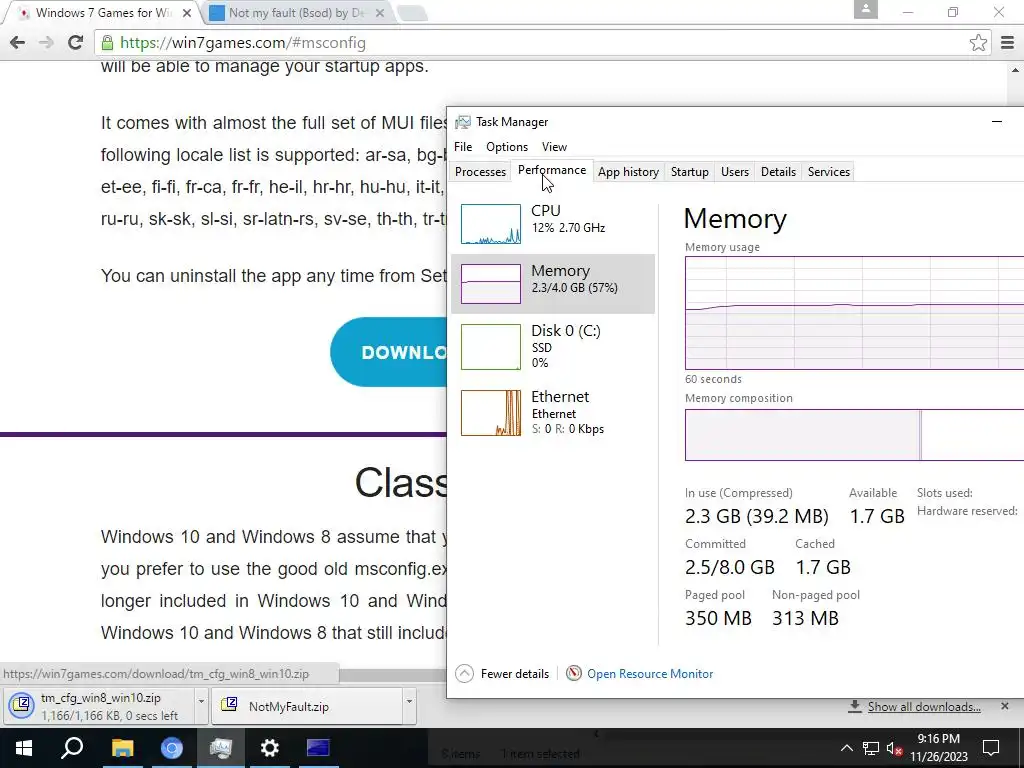Click the Paged pool 350 MB value
Screen dimensions: 1024x768
tap(718, 618)
